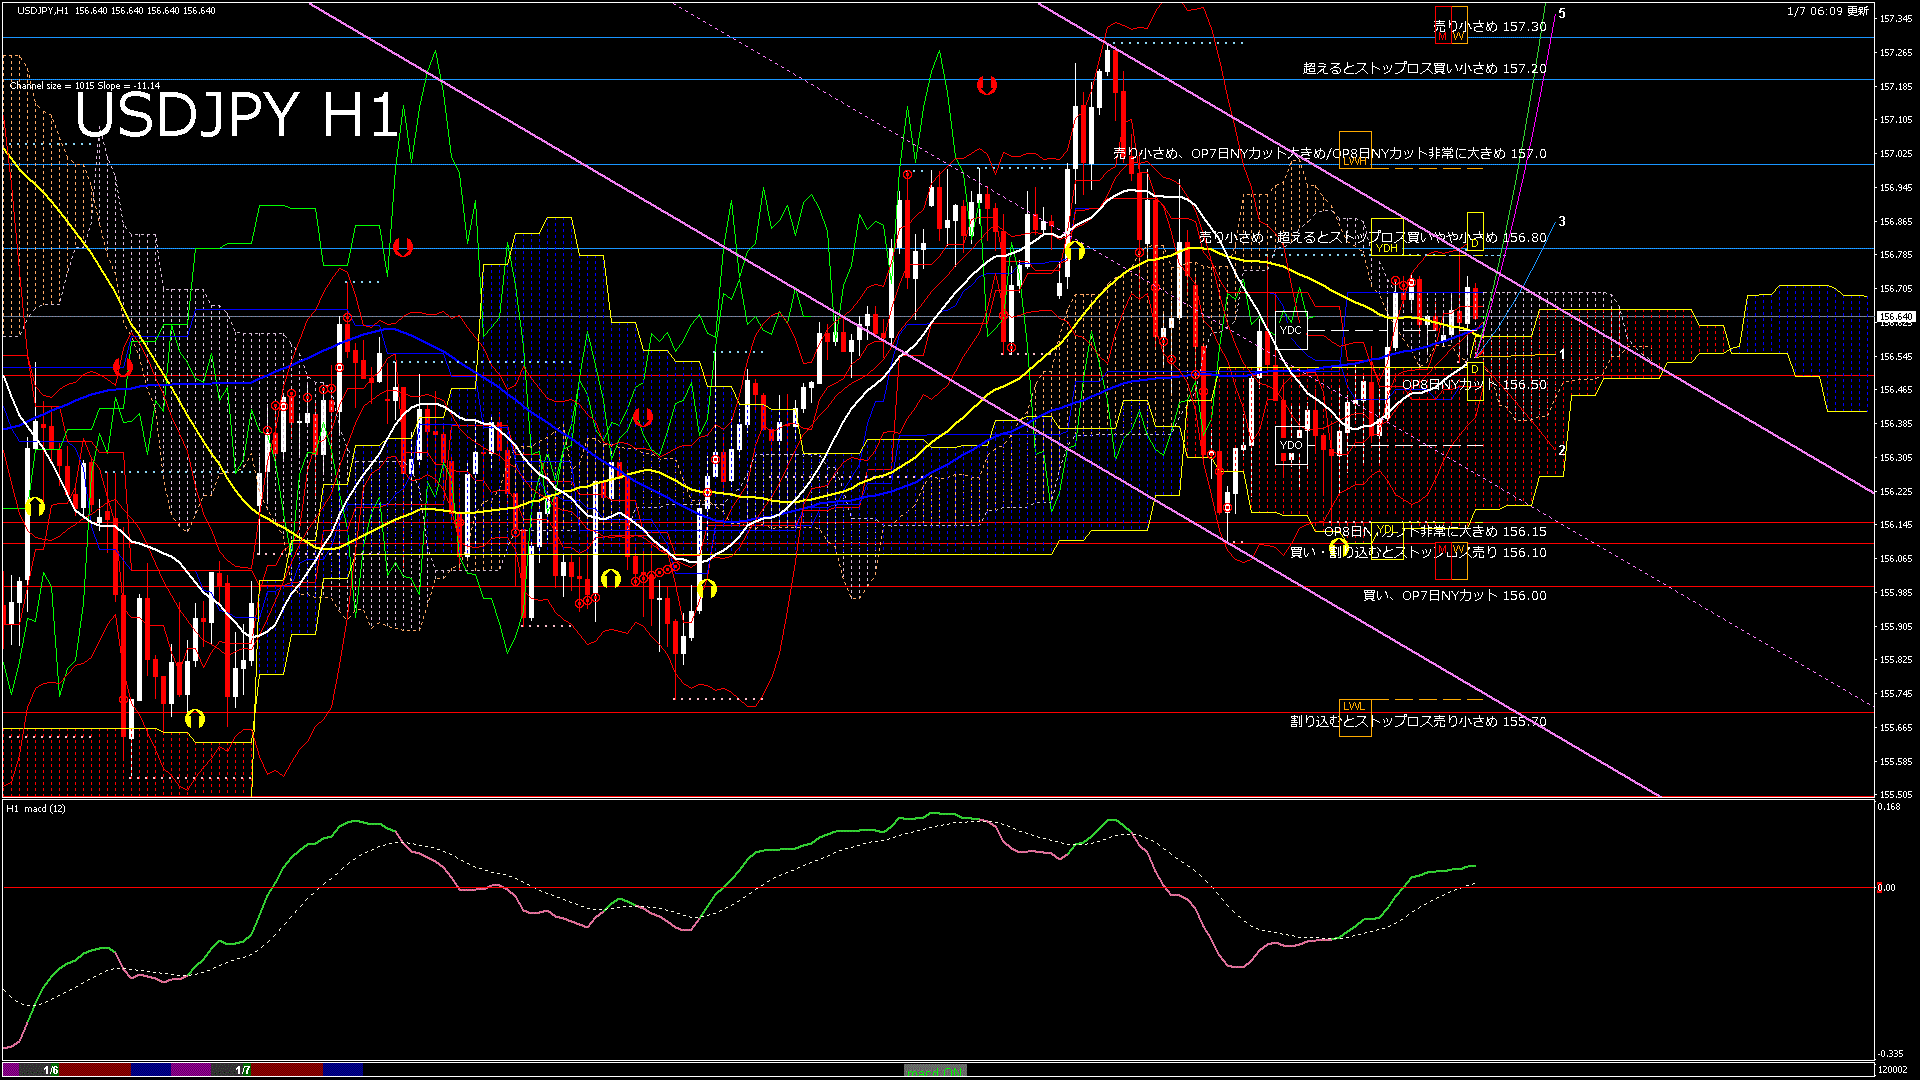This screenshot has height=1080, width=1920.
Task: Click the YDC label box near current price
Action: pyautogui.click(x=1292, y=330)
